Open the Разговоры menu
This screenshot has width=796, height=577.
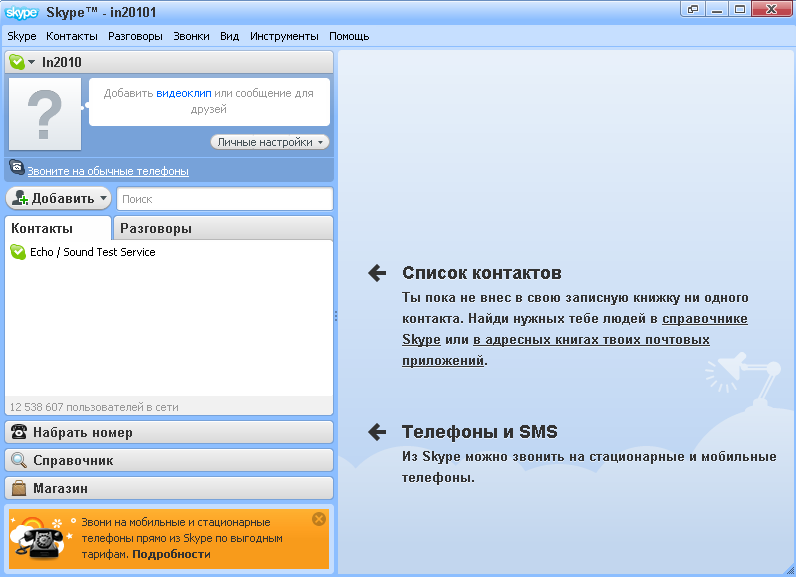[135, 37]
